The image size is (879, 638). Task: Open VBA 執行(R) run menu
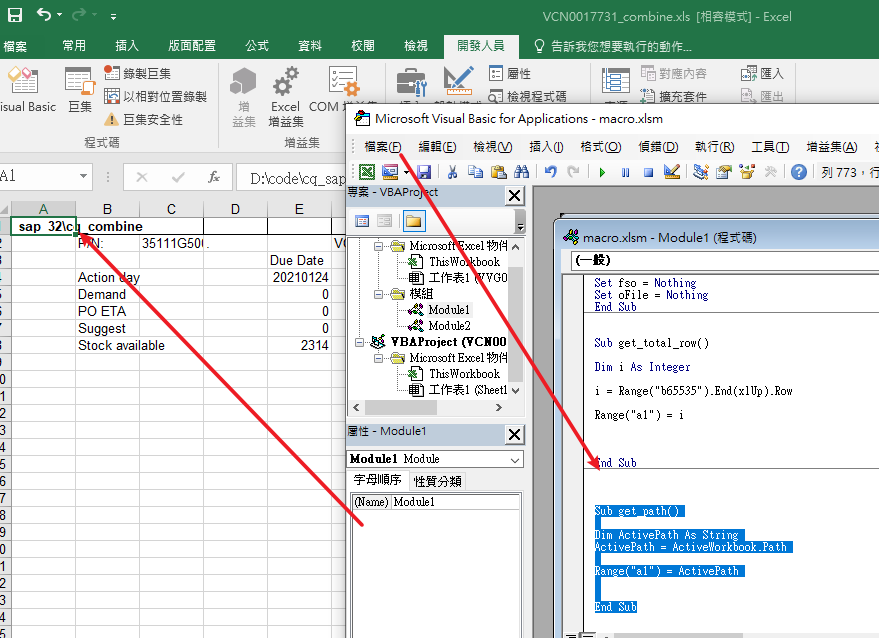(x=714, y=147)
